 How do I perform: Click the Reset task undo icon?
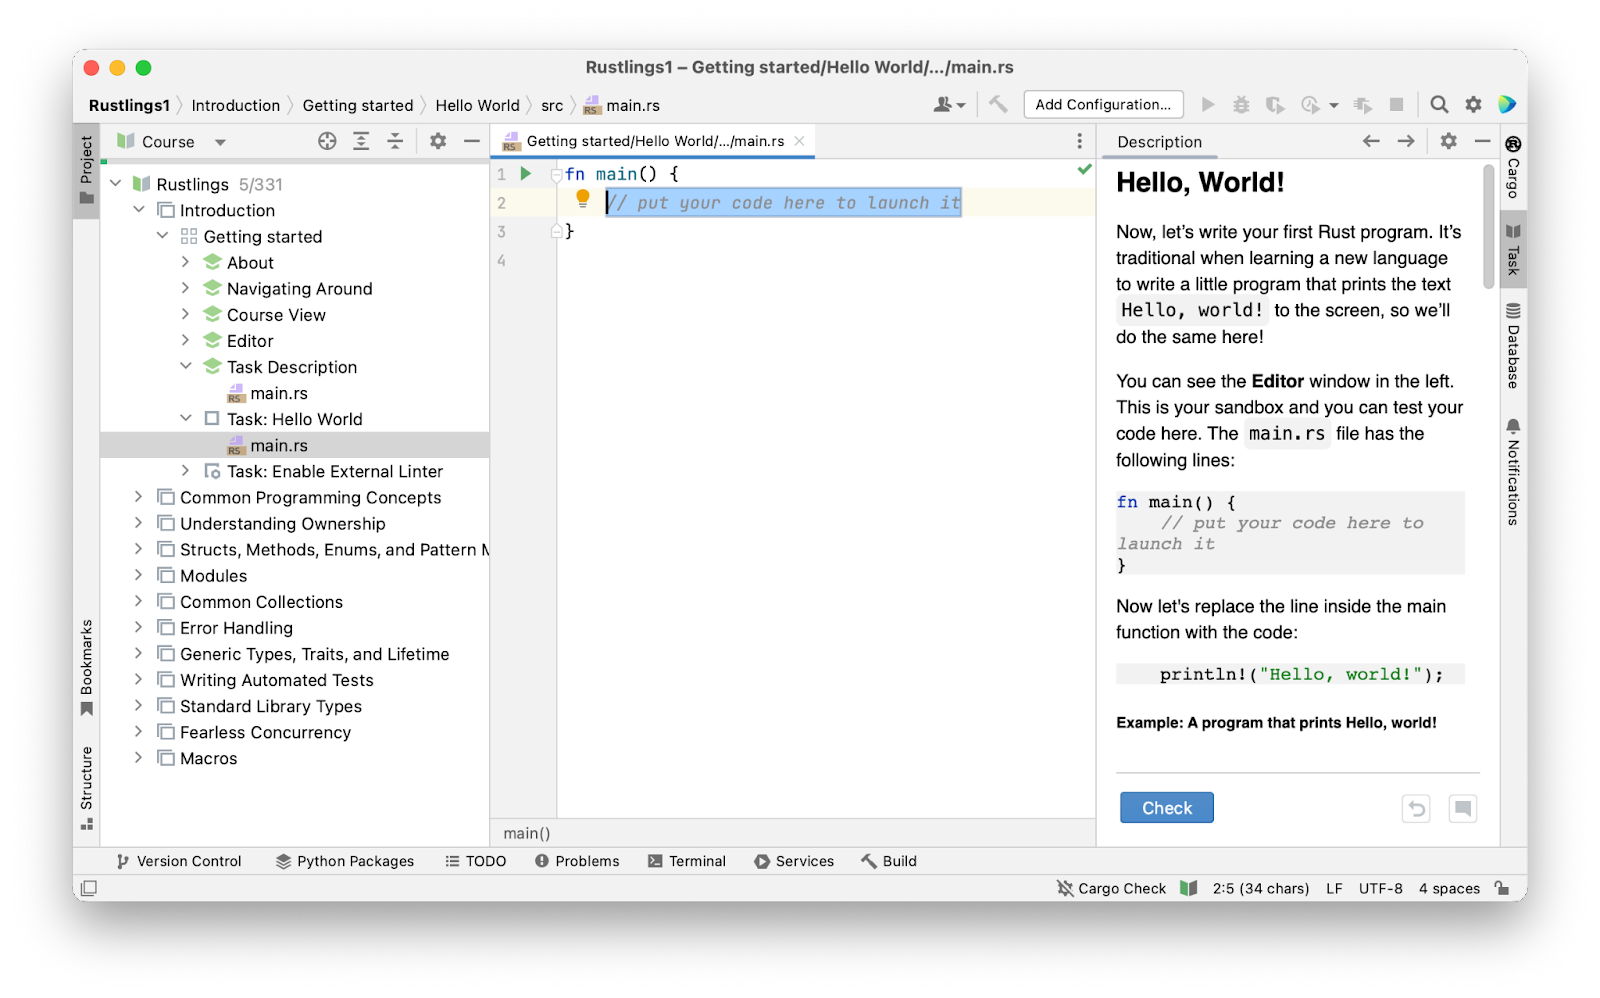coord(1416,808)
